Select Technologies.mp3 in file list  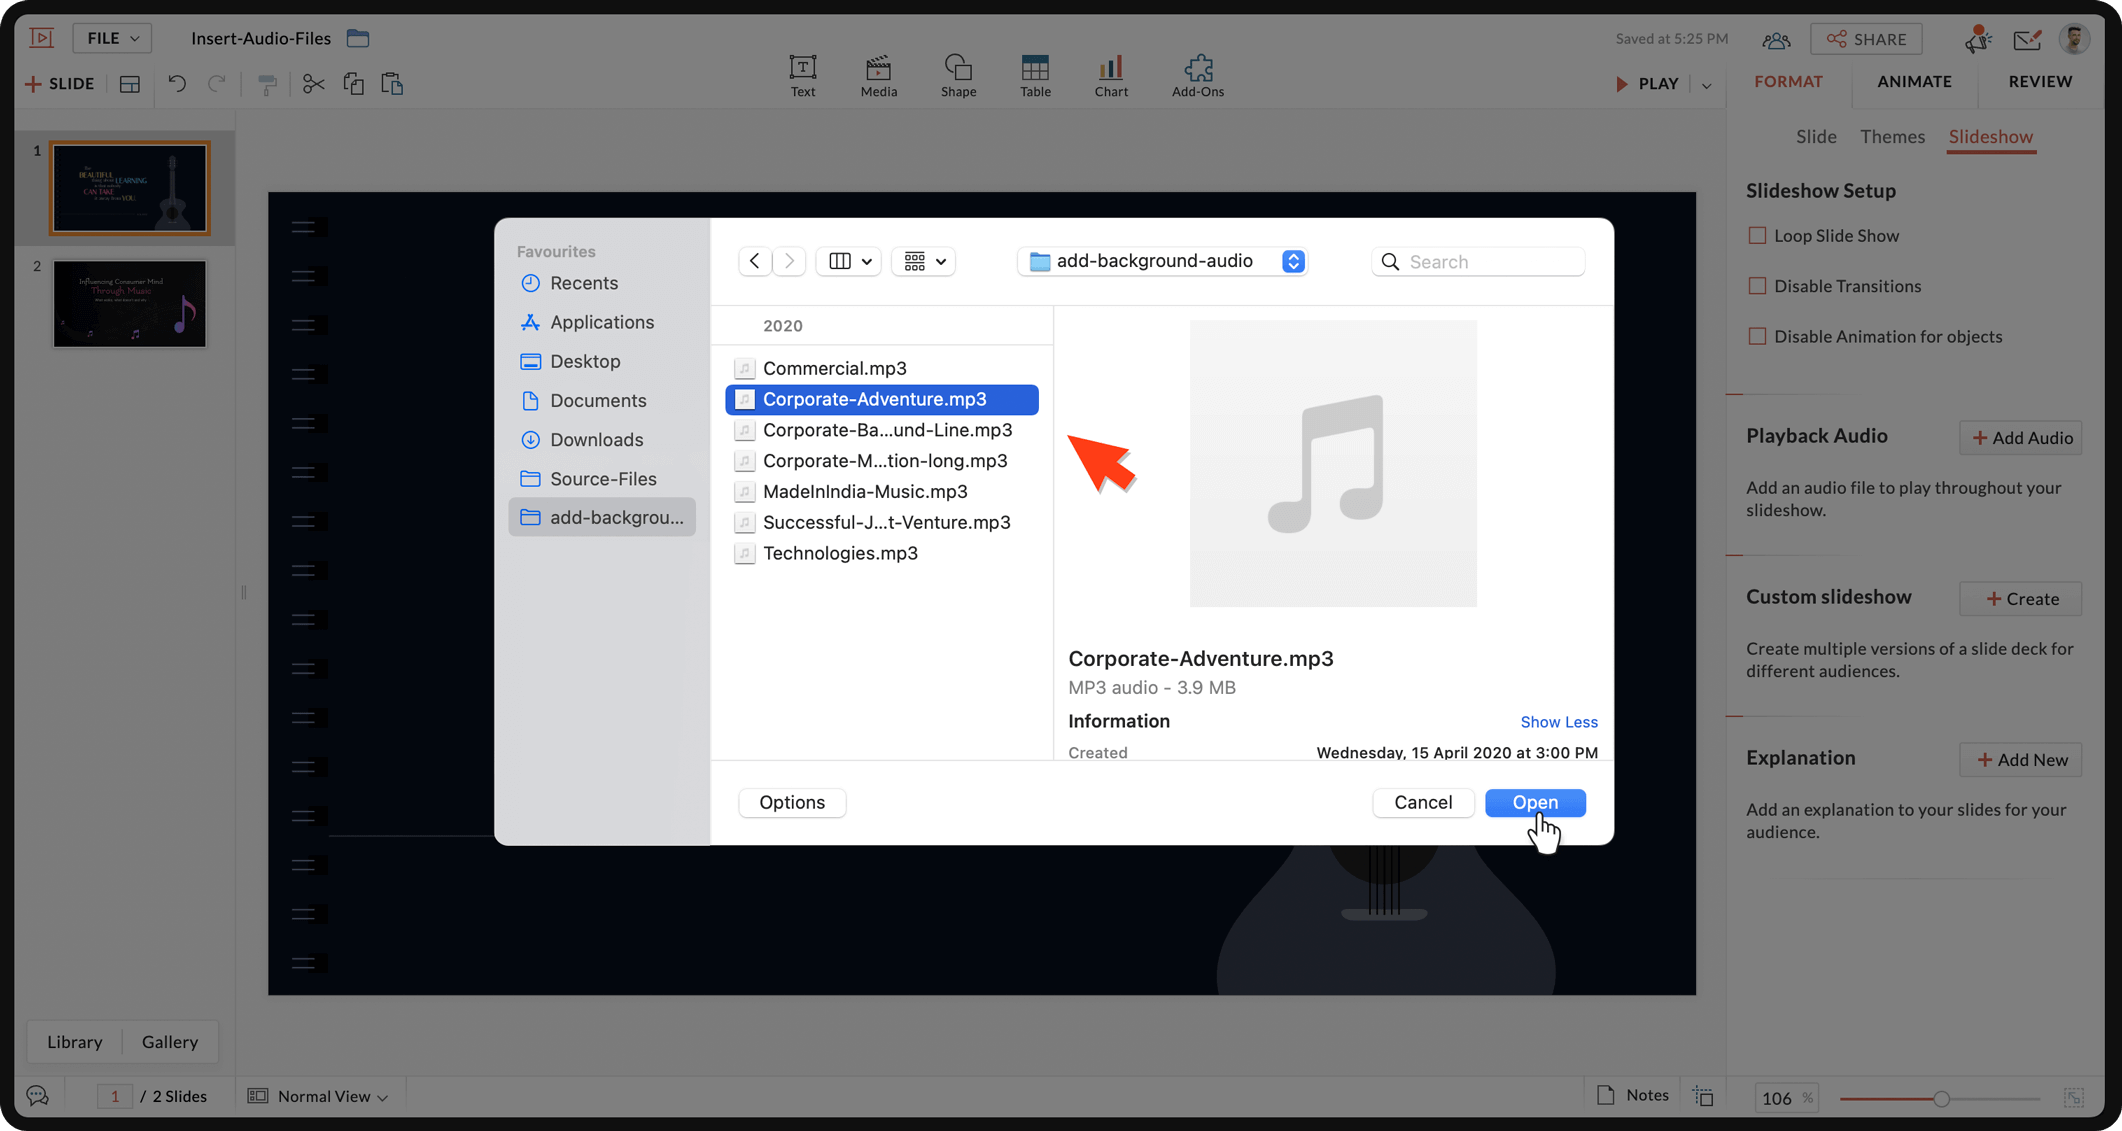[x=839, y=553]
